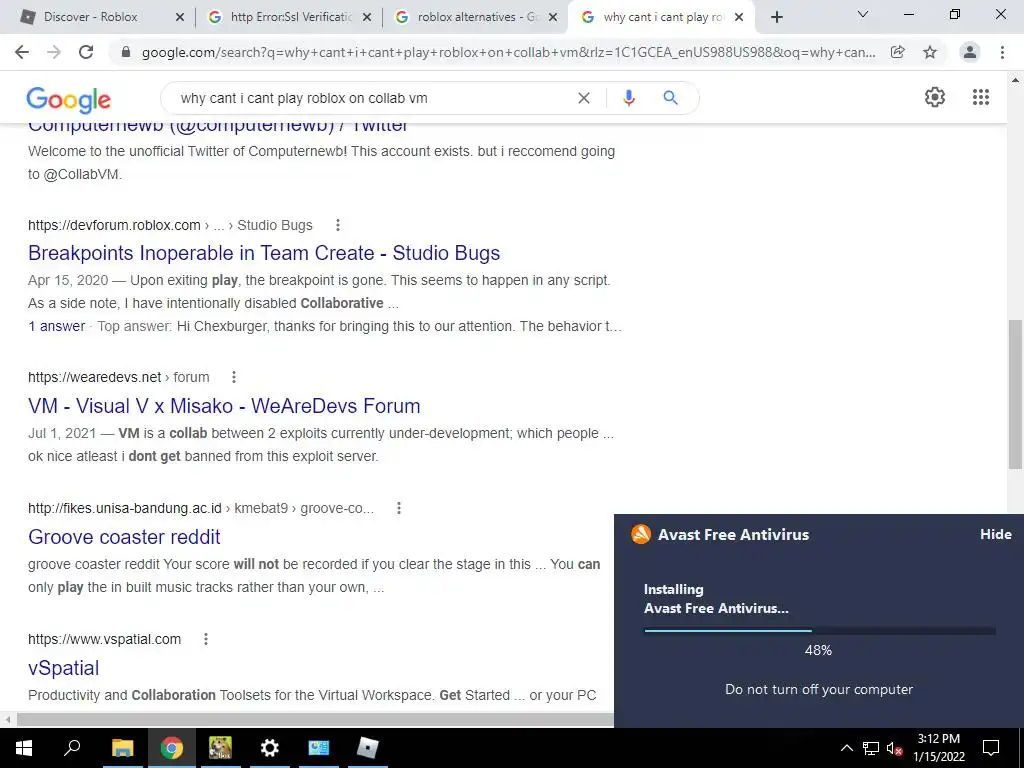Click the forward navigation arrow
This screenshot has width=1024, height=768.
tap(54, 52)
